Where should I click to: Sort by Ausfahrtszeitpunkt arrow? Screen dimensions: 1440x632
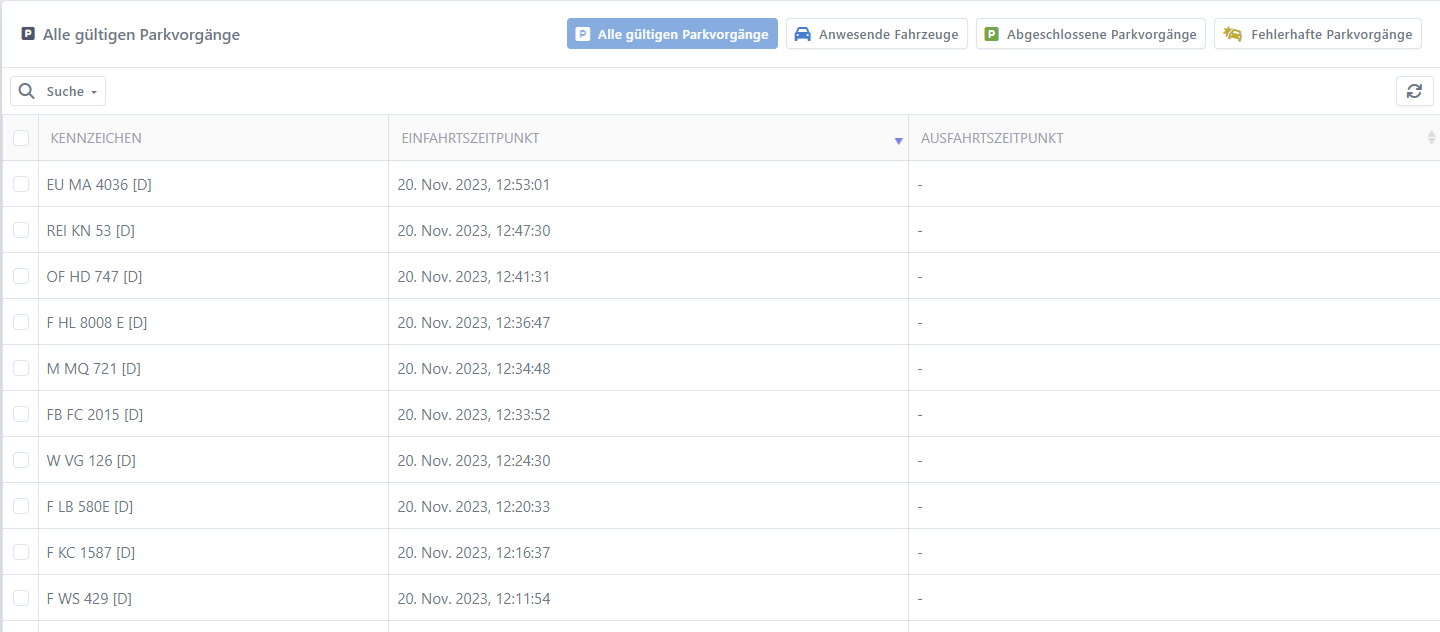1431,138
